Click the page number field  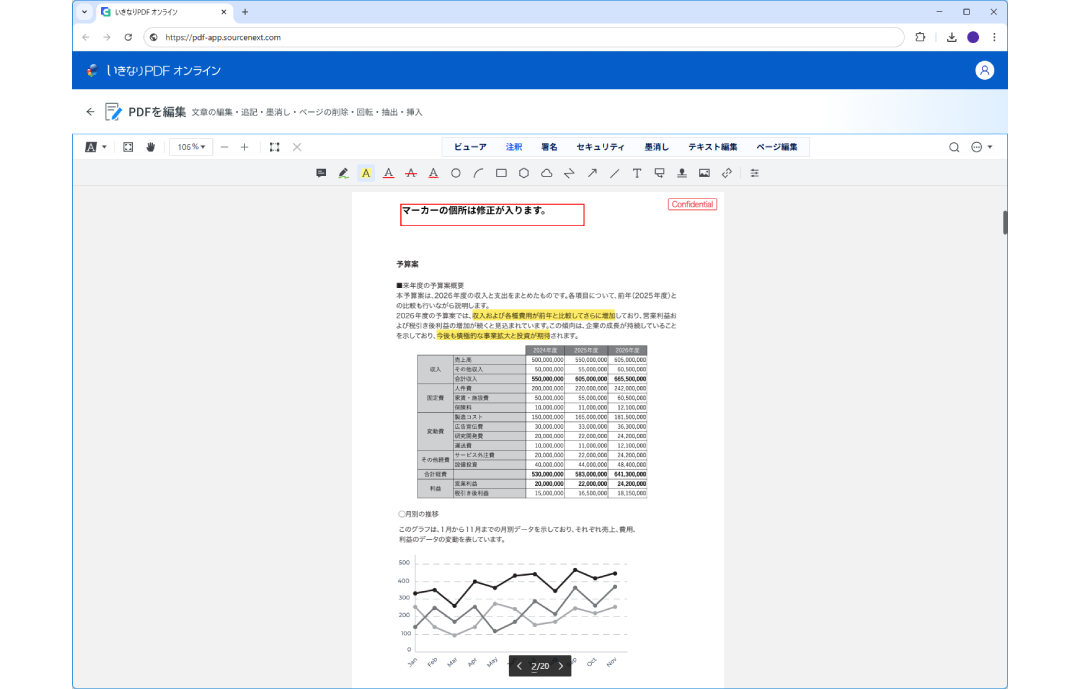pyautogui.click(x=535, y=666)
